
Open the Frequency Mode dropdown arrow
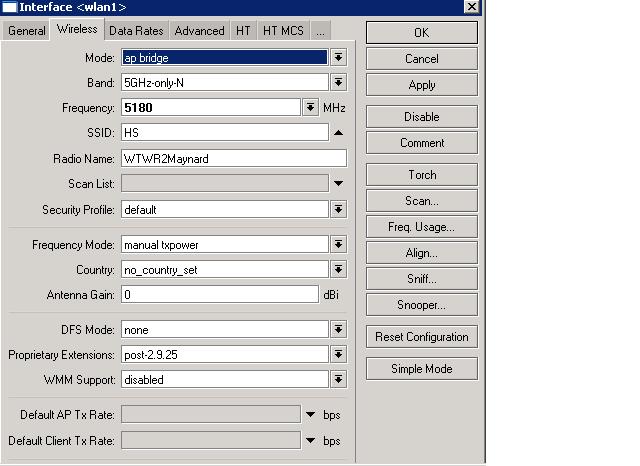pyautogui.click(x=338, y=244)
